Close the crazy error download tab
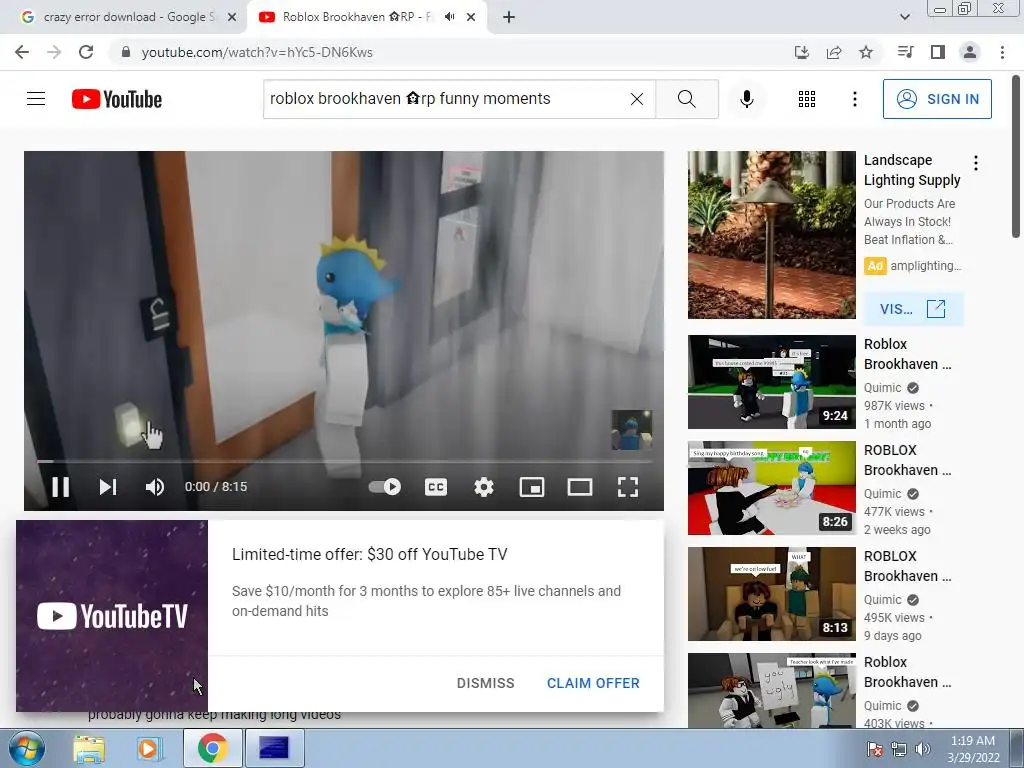 pos(232,17)
